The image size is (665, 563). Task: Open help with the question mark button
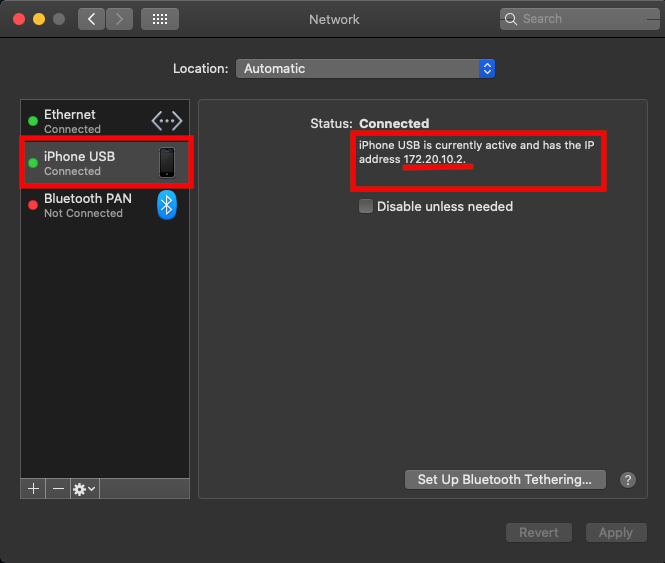(628, 480)
